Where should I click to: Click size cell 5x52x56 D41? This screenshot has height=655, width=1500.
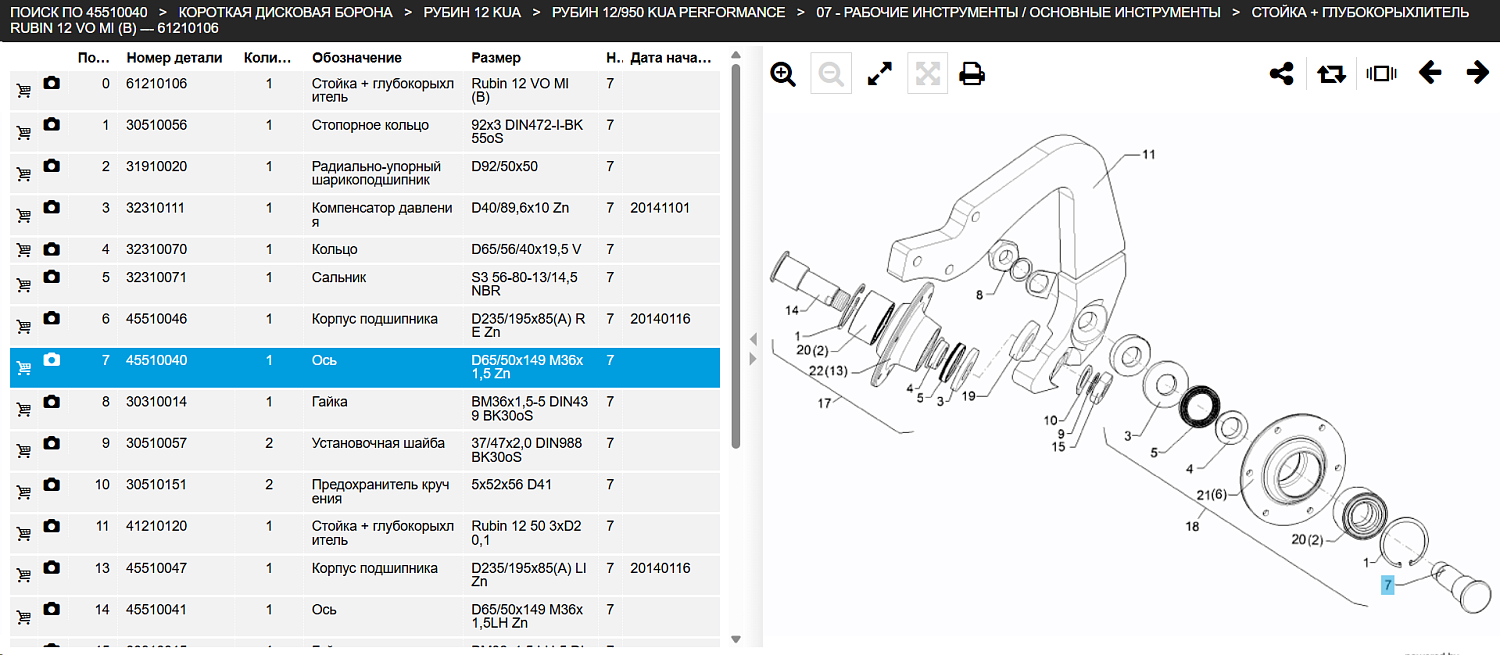point(511,484)
